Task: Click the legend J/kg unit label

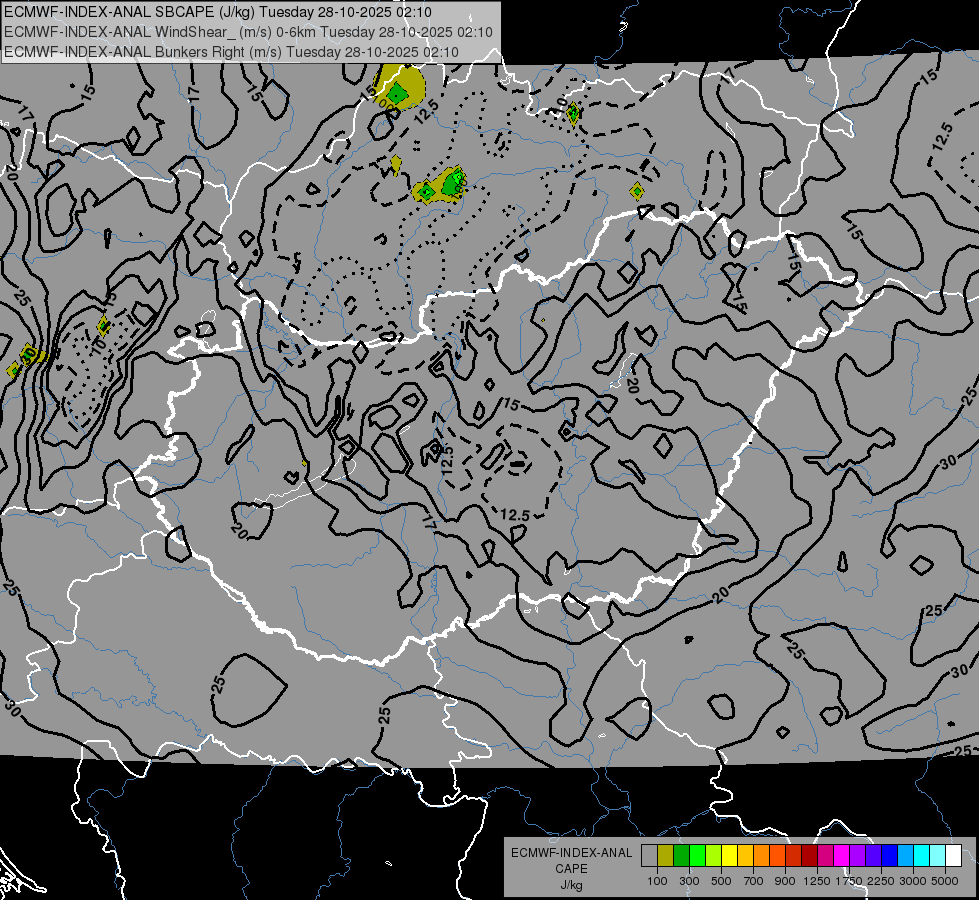Action: pos(571,885)
